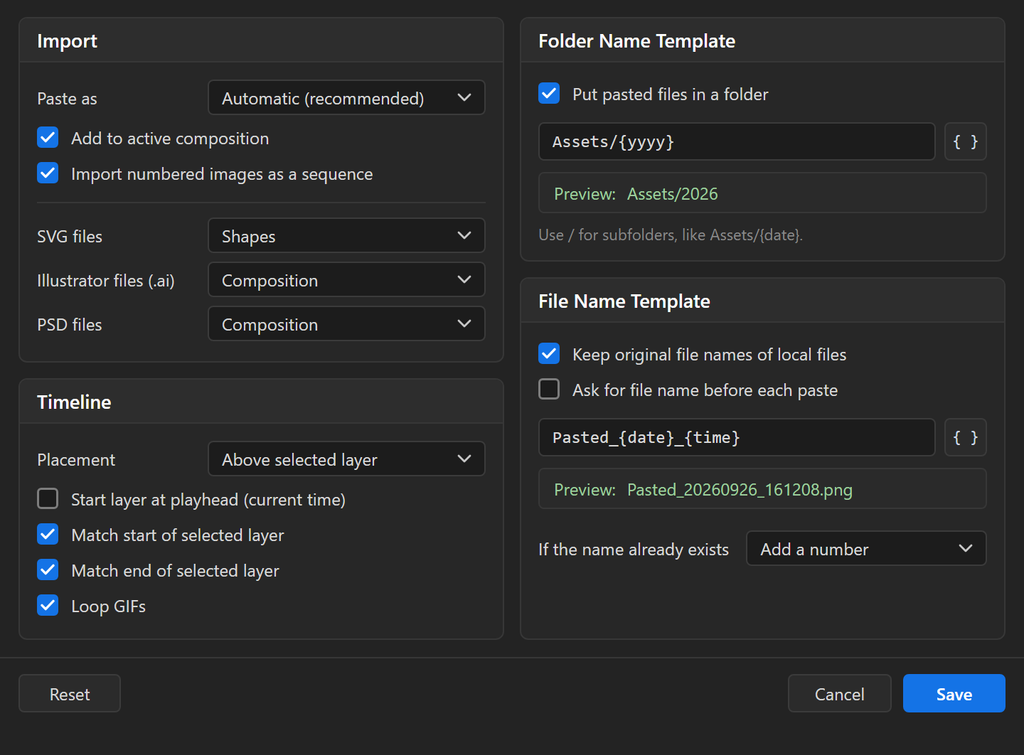1024x755 pixels.
Task: Toggle Loop GIFs checkbox
Action: coord(48,605)
